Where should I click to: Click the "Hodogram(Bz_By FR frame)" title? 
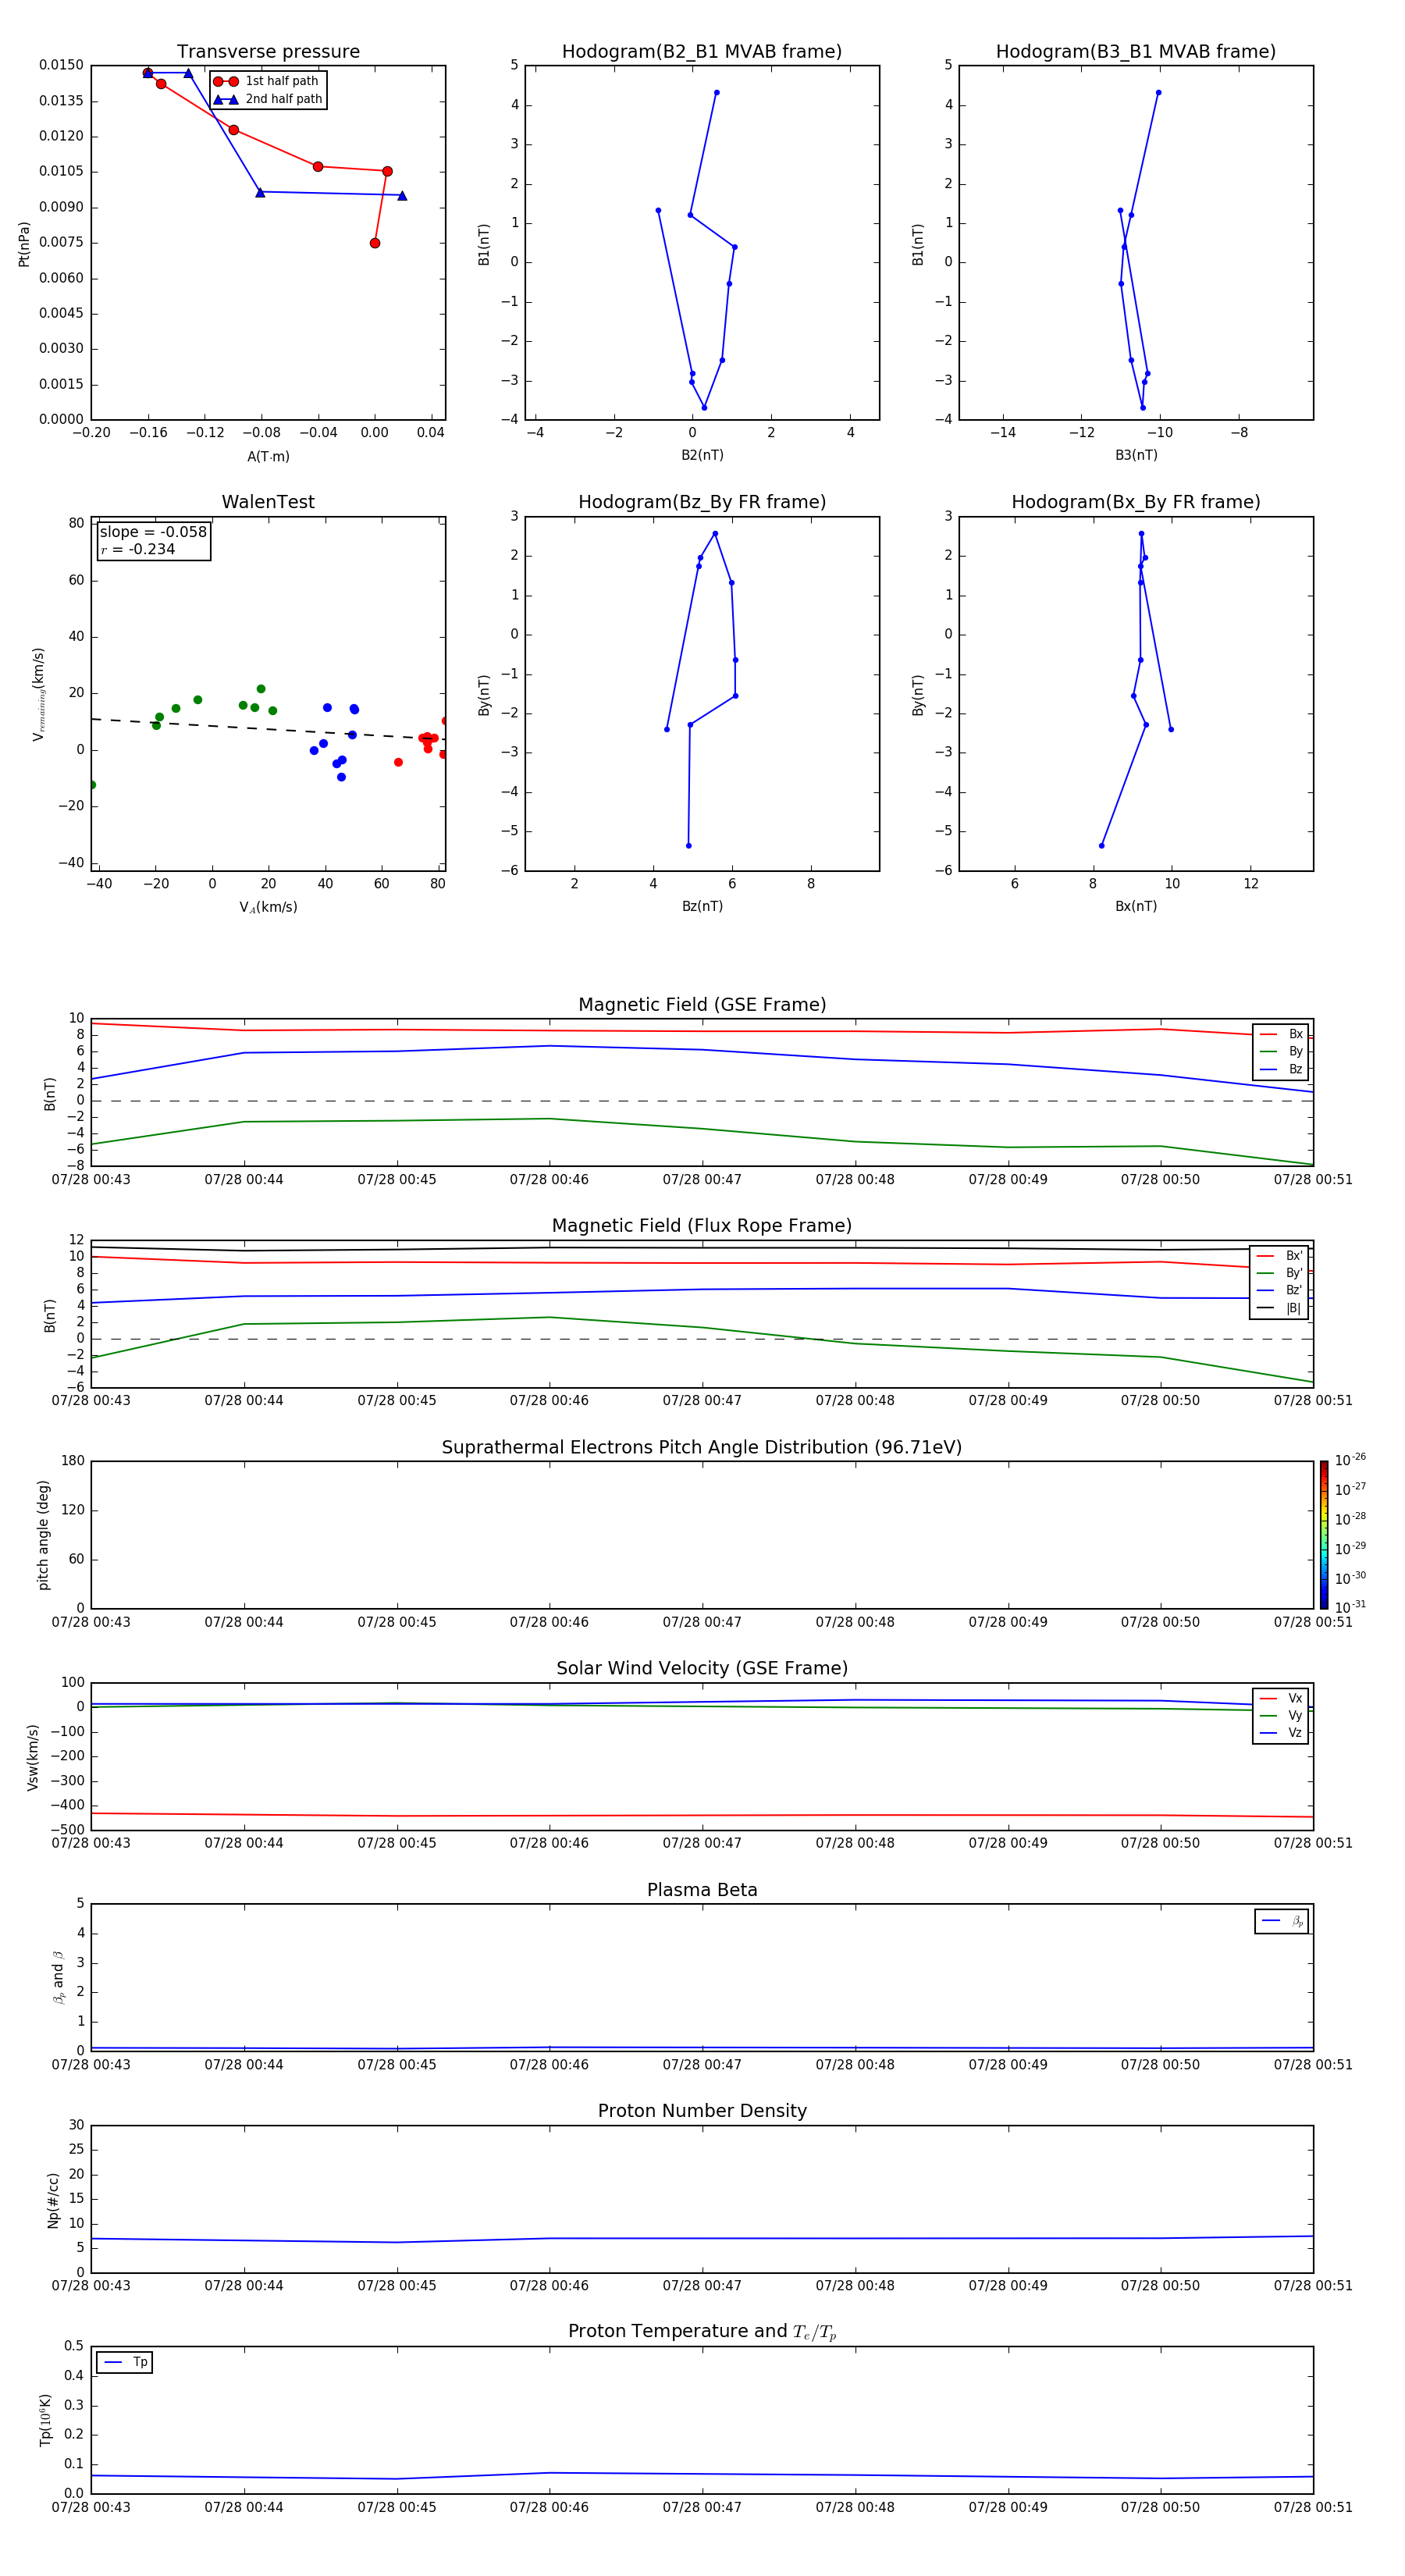click(x=702, y=502)
